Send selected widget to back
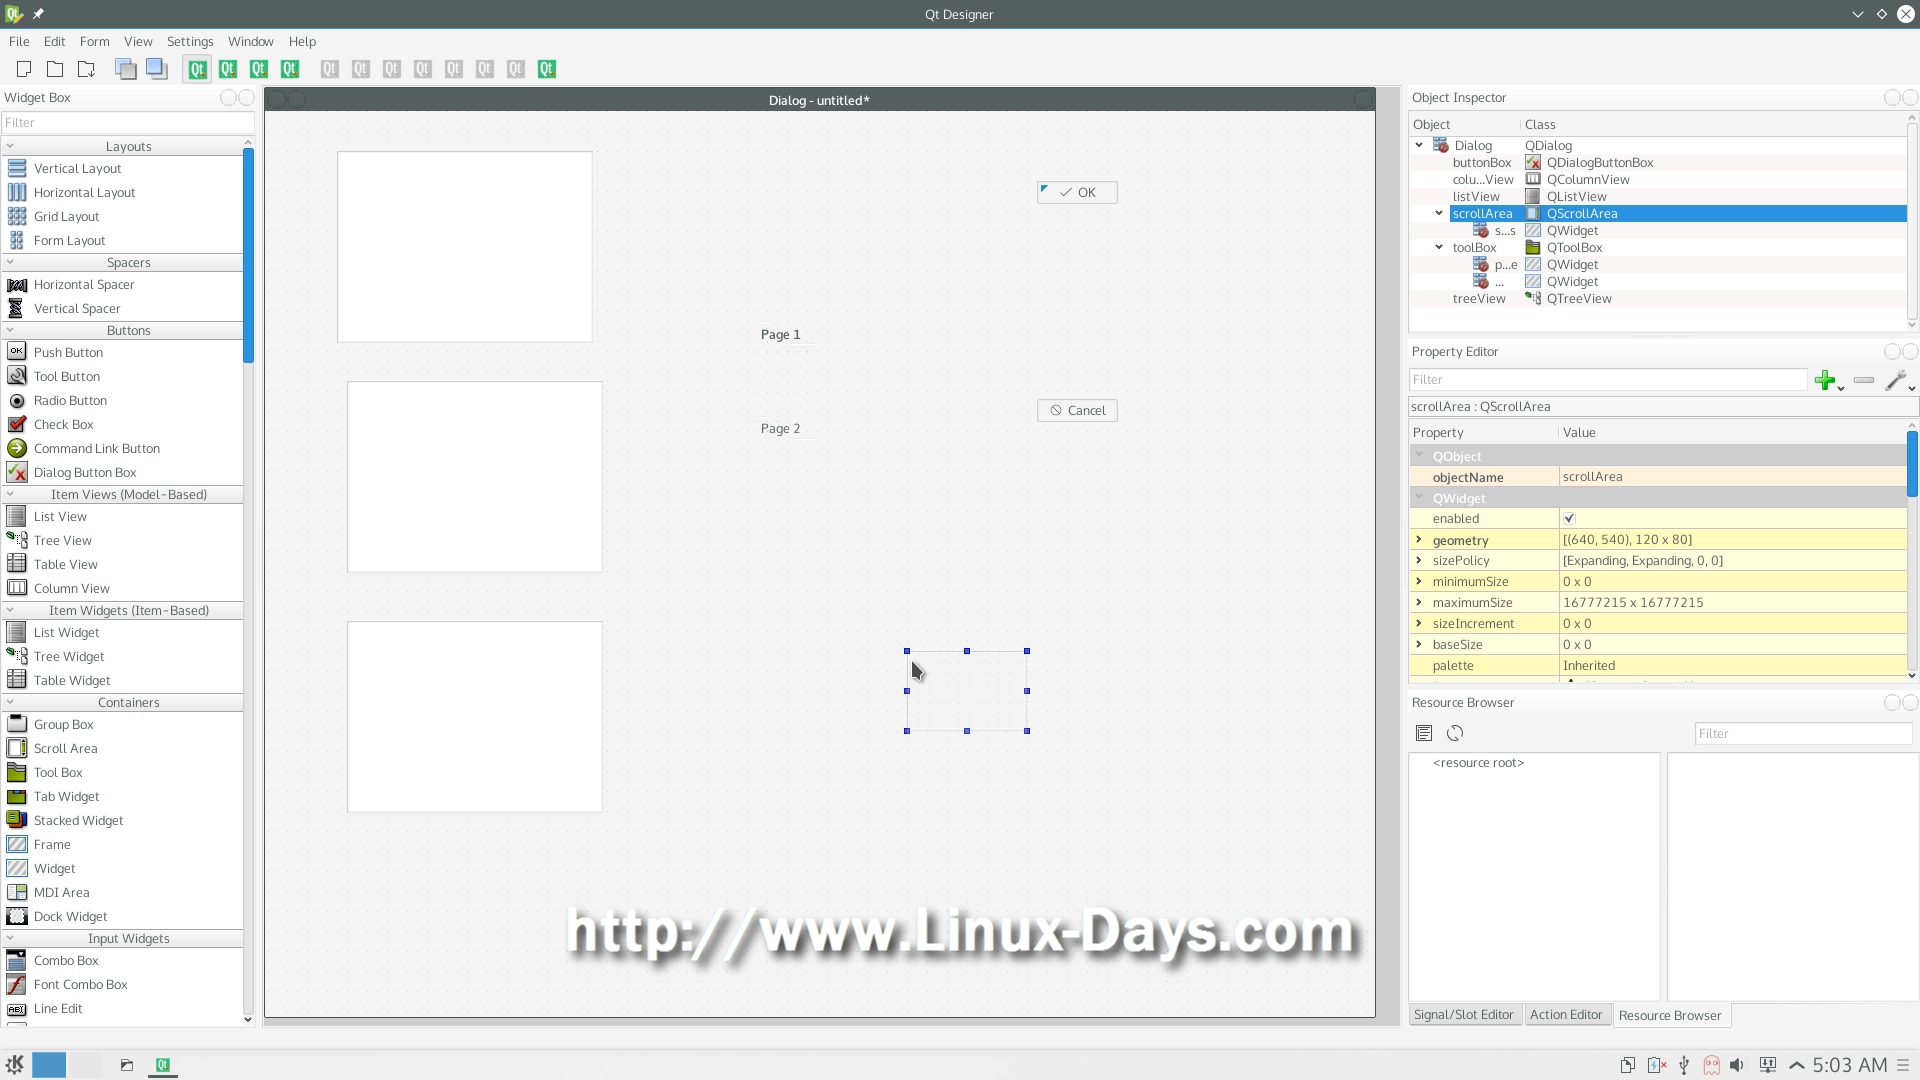The height and width of the screenshot is (1080, 1920). (x=125, y=69)
